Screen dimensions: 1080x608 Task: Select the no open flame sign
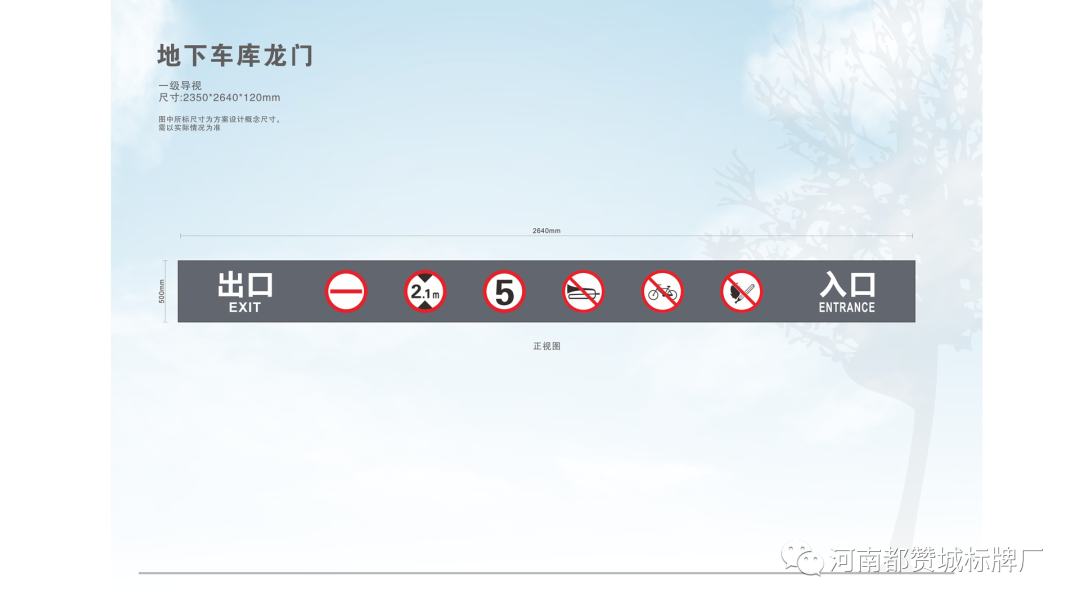coord(741,292)
